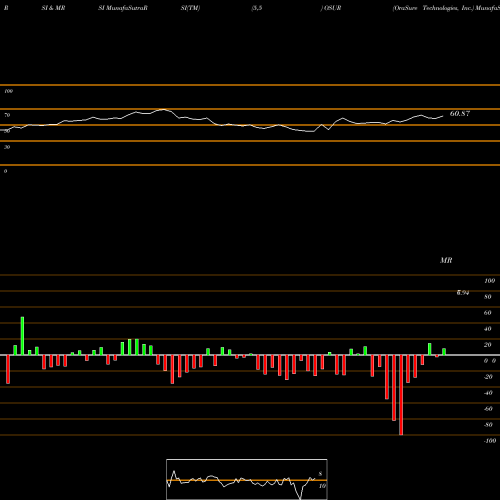The image size is (500, 500).
Task: Click the 100 label on the MR axis
Action: point(490,281)
